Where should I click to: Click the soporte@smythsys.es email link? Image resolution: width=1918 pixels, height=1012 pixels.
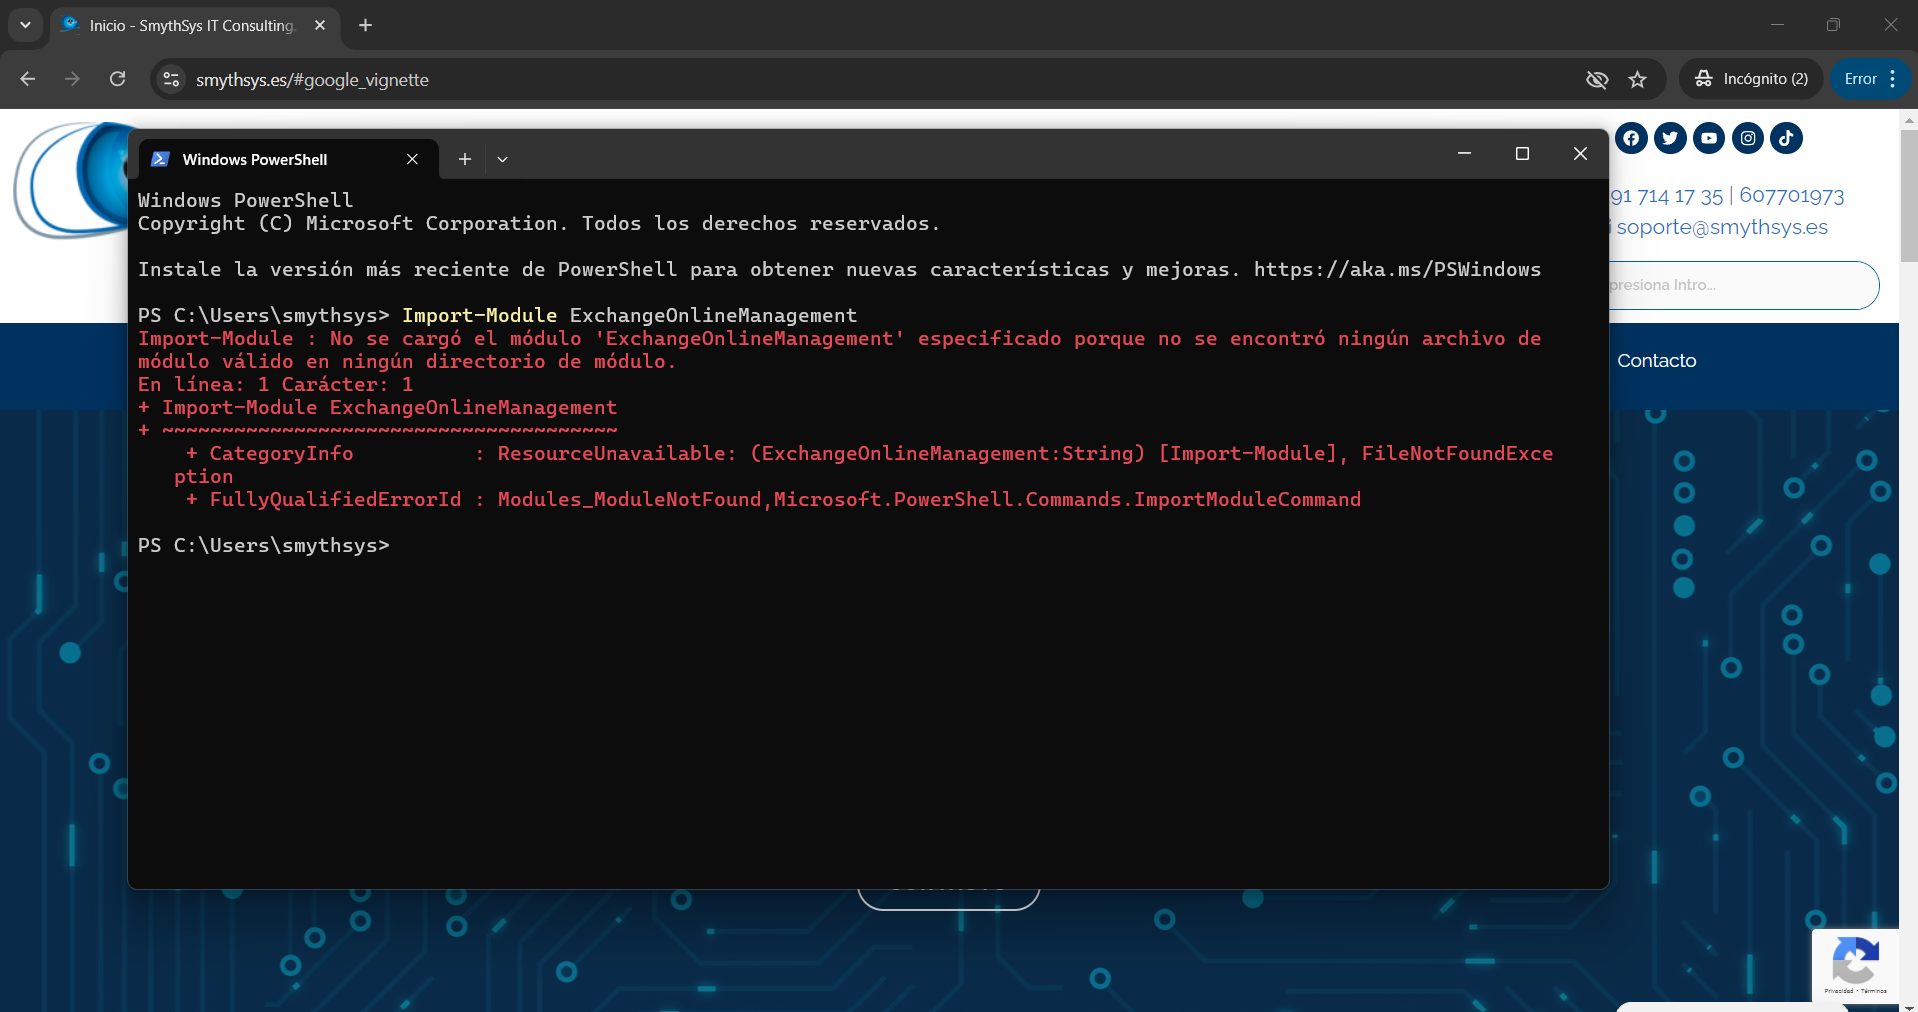[1721, 227]
